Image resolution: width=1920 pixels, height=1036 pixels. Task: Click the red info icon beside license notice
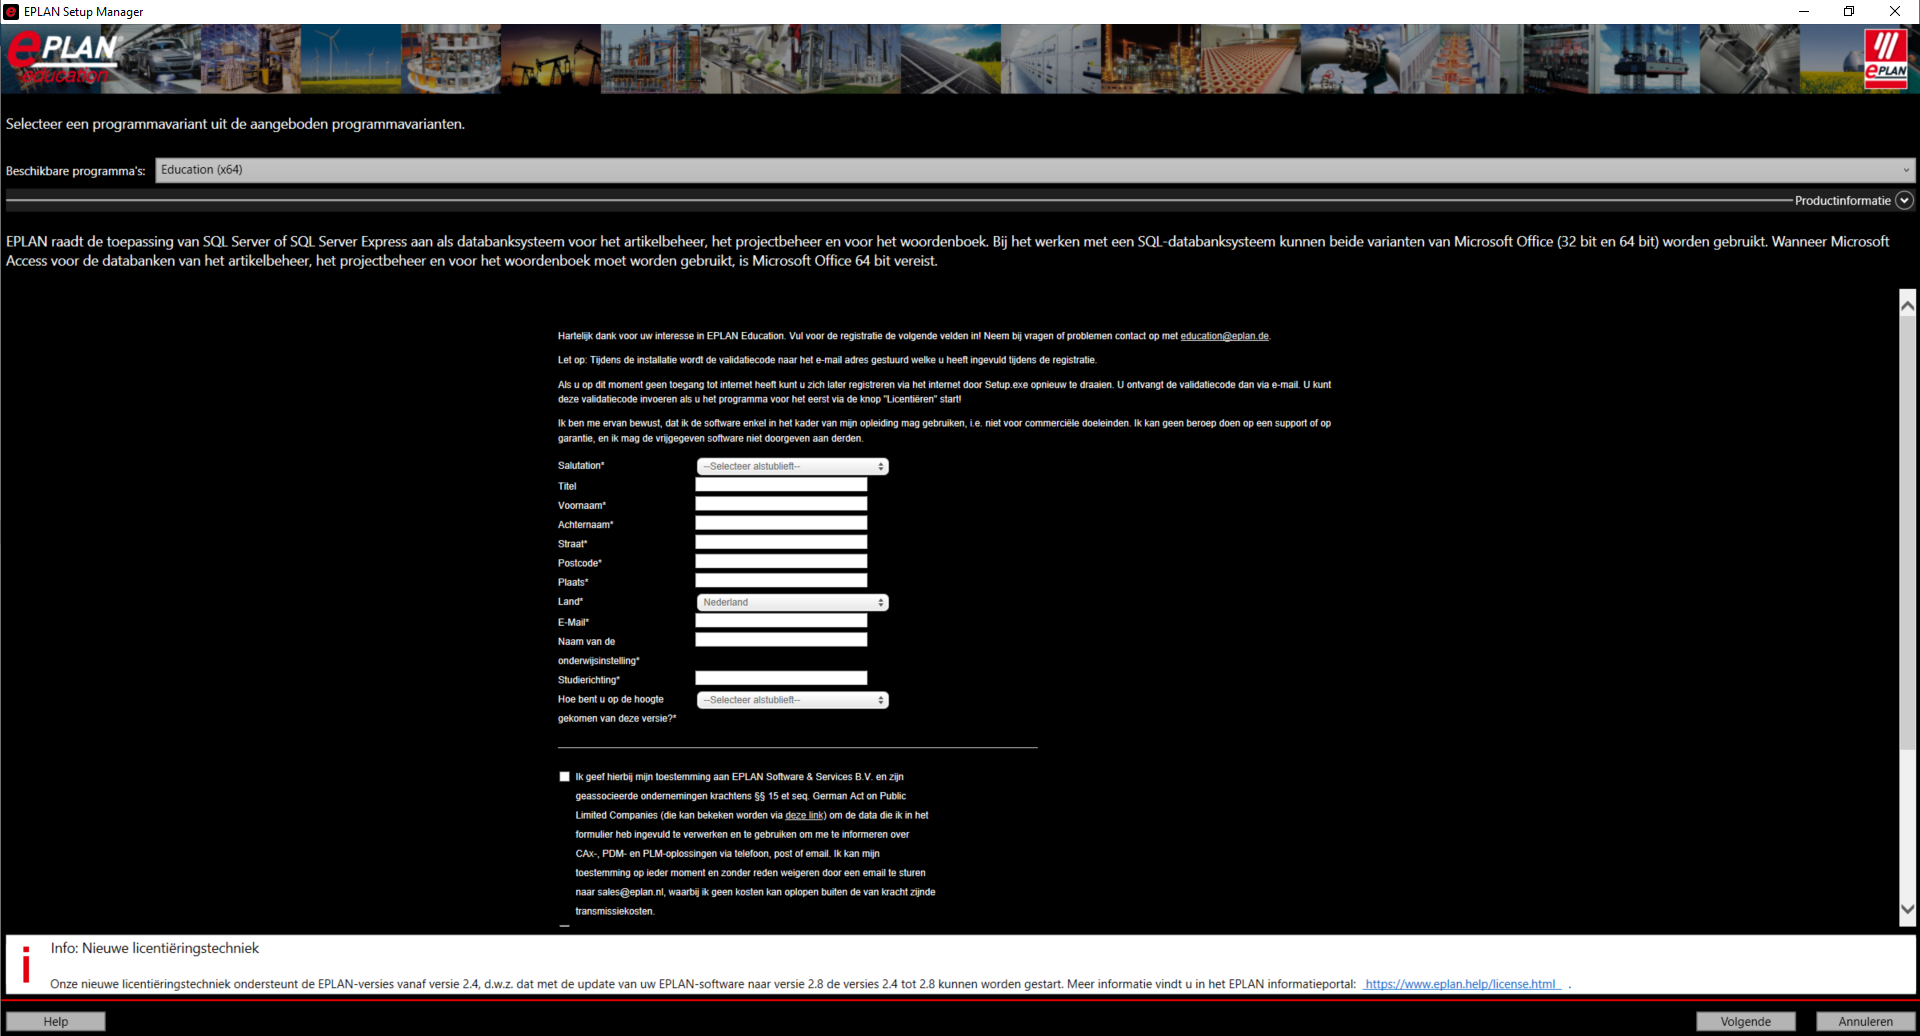[x=26, y=965]
